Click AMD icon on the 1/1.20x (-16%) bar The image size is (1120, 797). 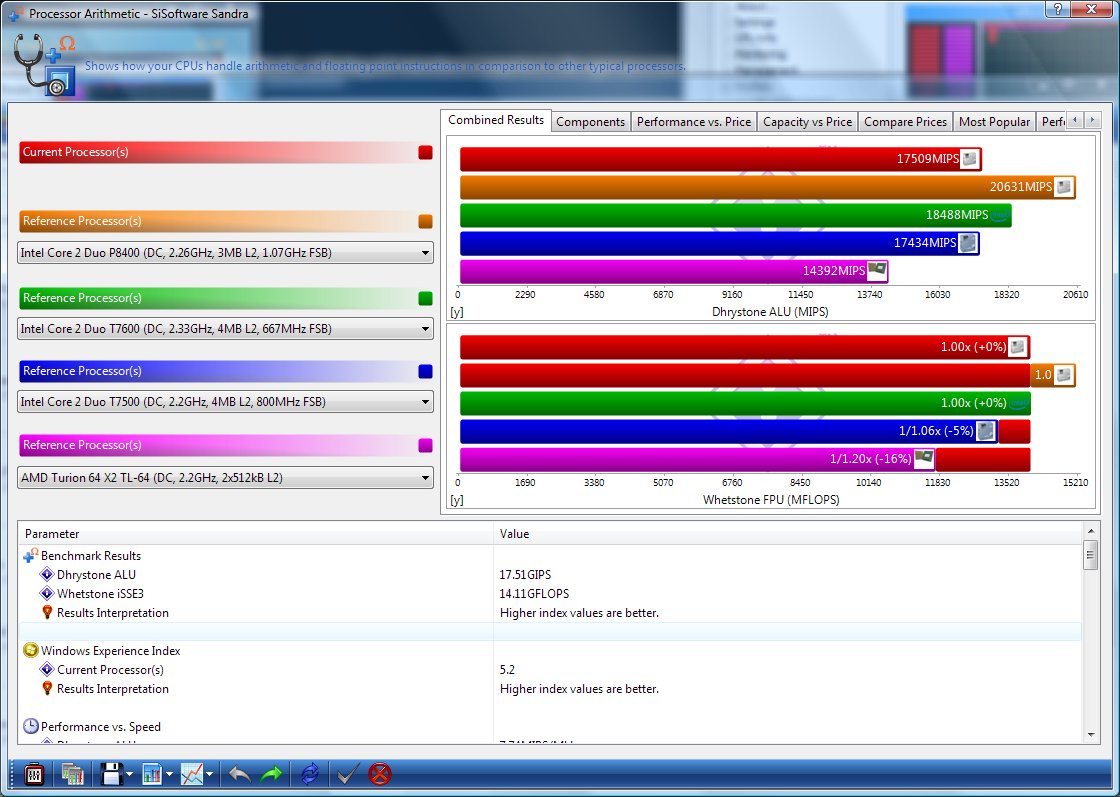pos(924,458)
